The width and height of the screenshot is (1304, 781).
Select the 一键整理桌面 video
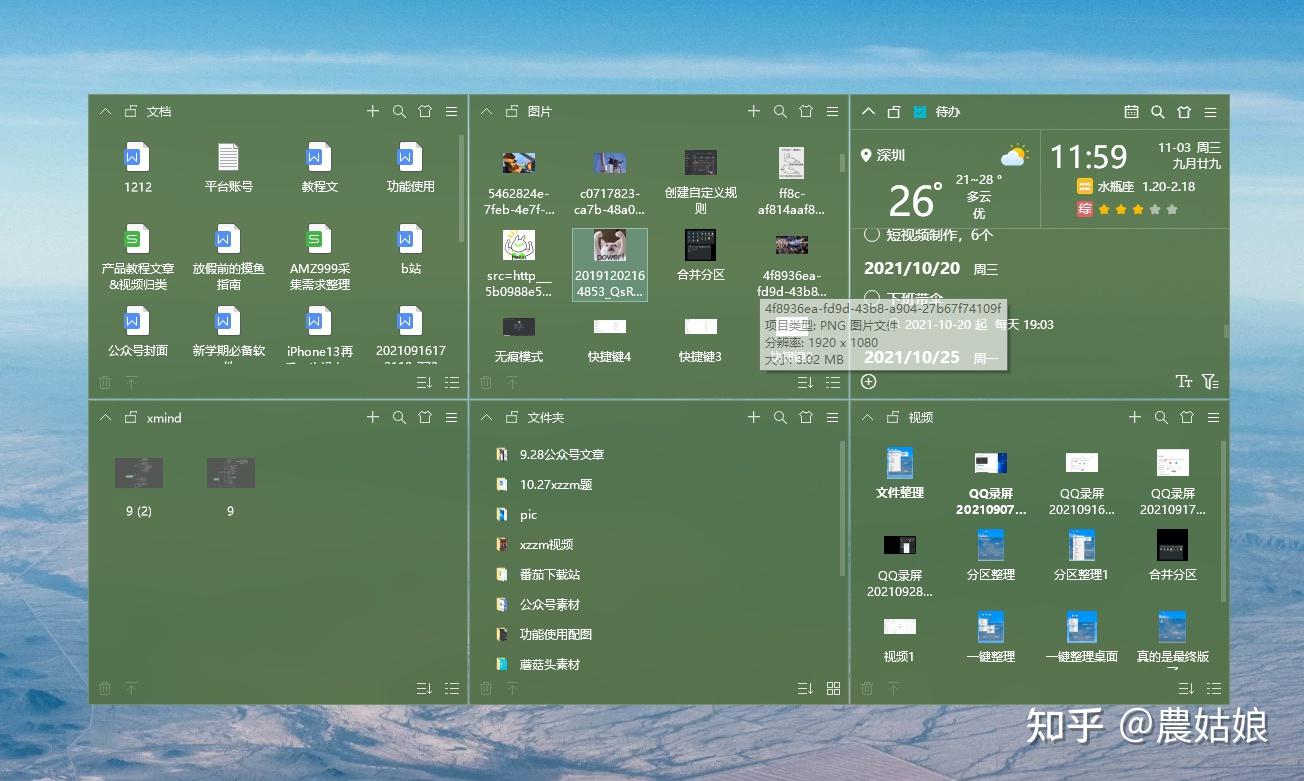click(x=1081, y=638)
